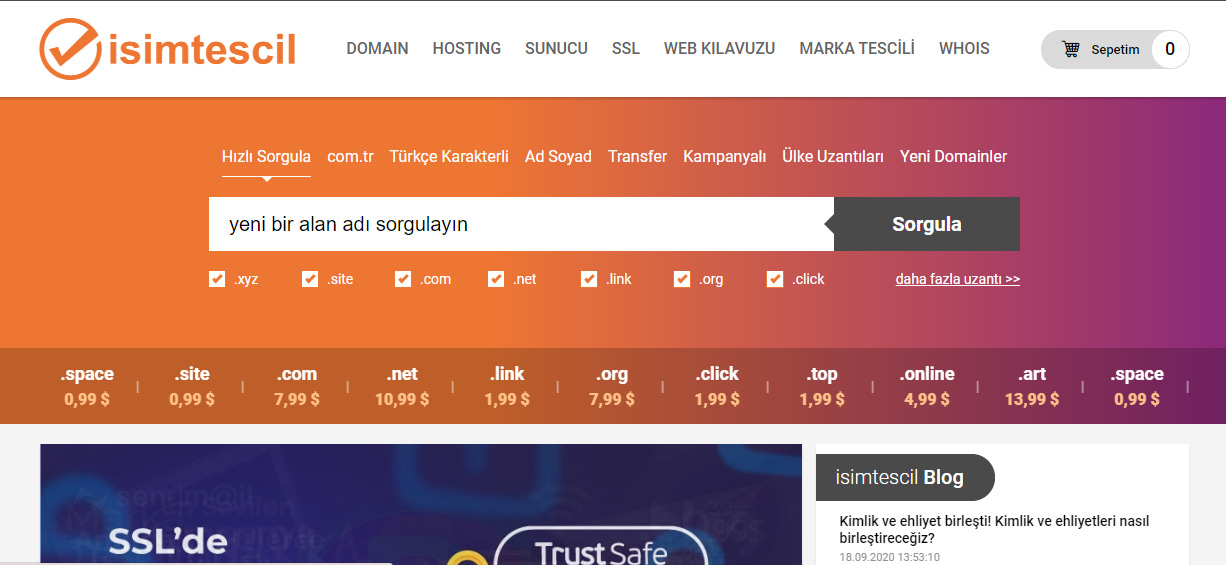This screenshot has height=565, width=1226.
Task: Click the .net 10,99 $ price item
Action: [402, 386]
